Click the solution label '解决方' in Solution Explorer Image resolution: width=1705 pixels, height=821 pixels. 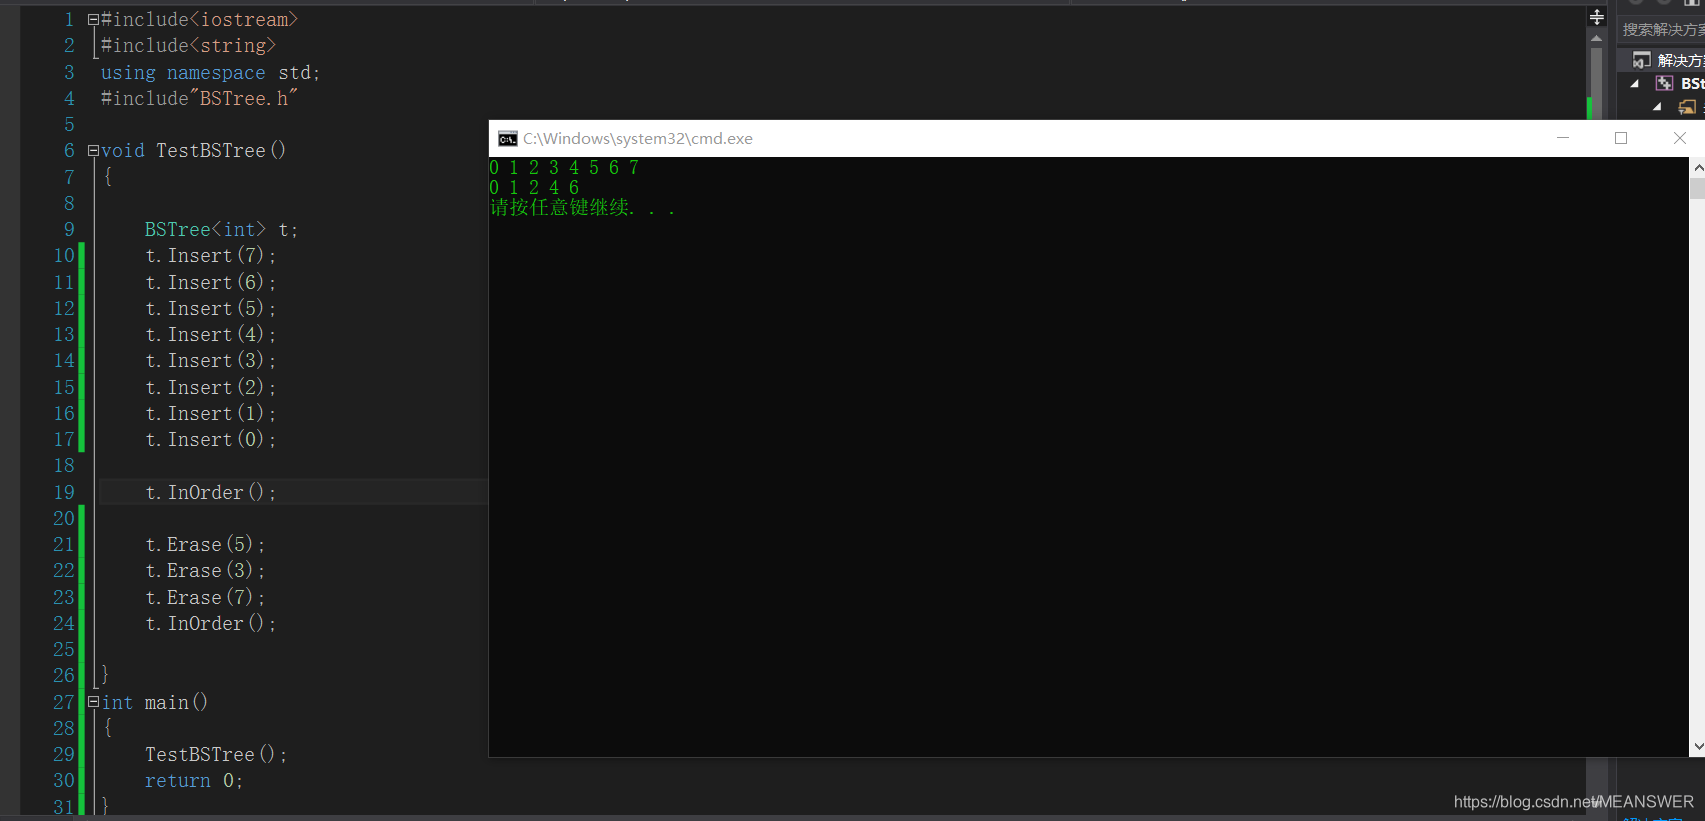tap(1680, 61)
